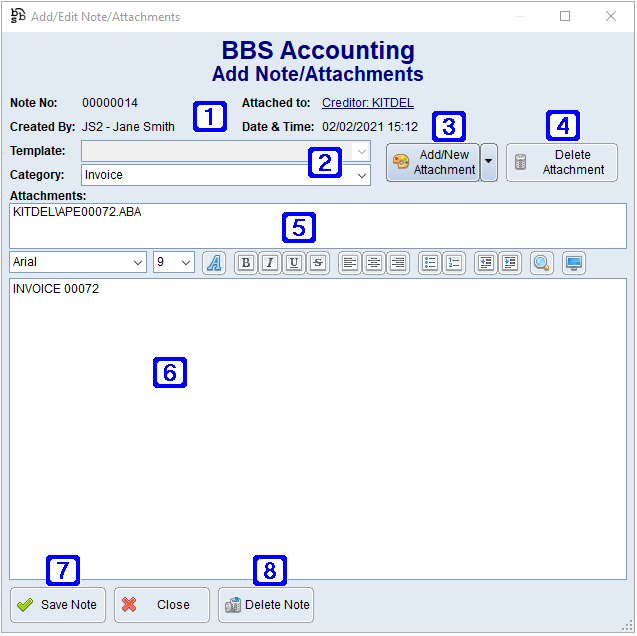Click into the INVOICE 00072 note text area
Viewport: 637px width, 636px height.
pyautogui.click(x=318, y=429)
